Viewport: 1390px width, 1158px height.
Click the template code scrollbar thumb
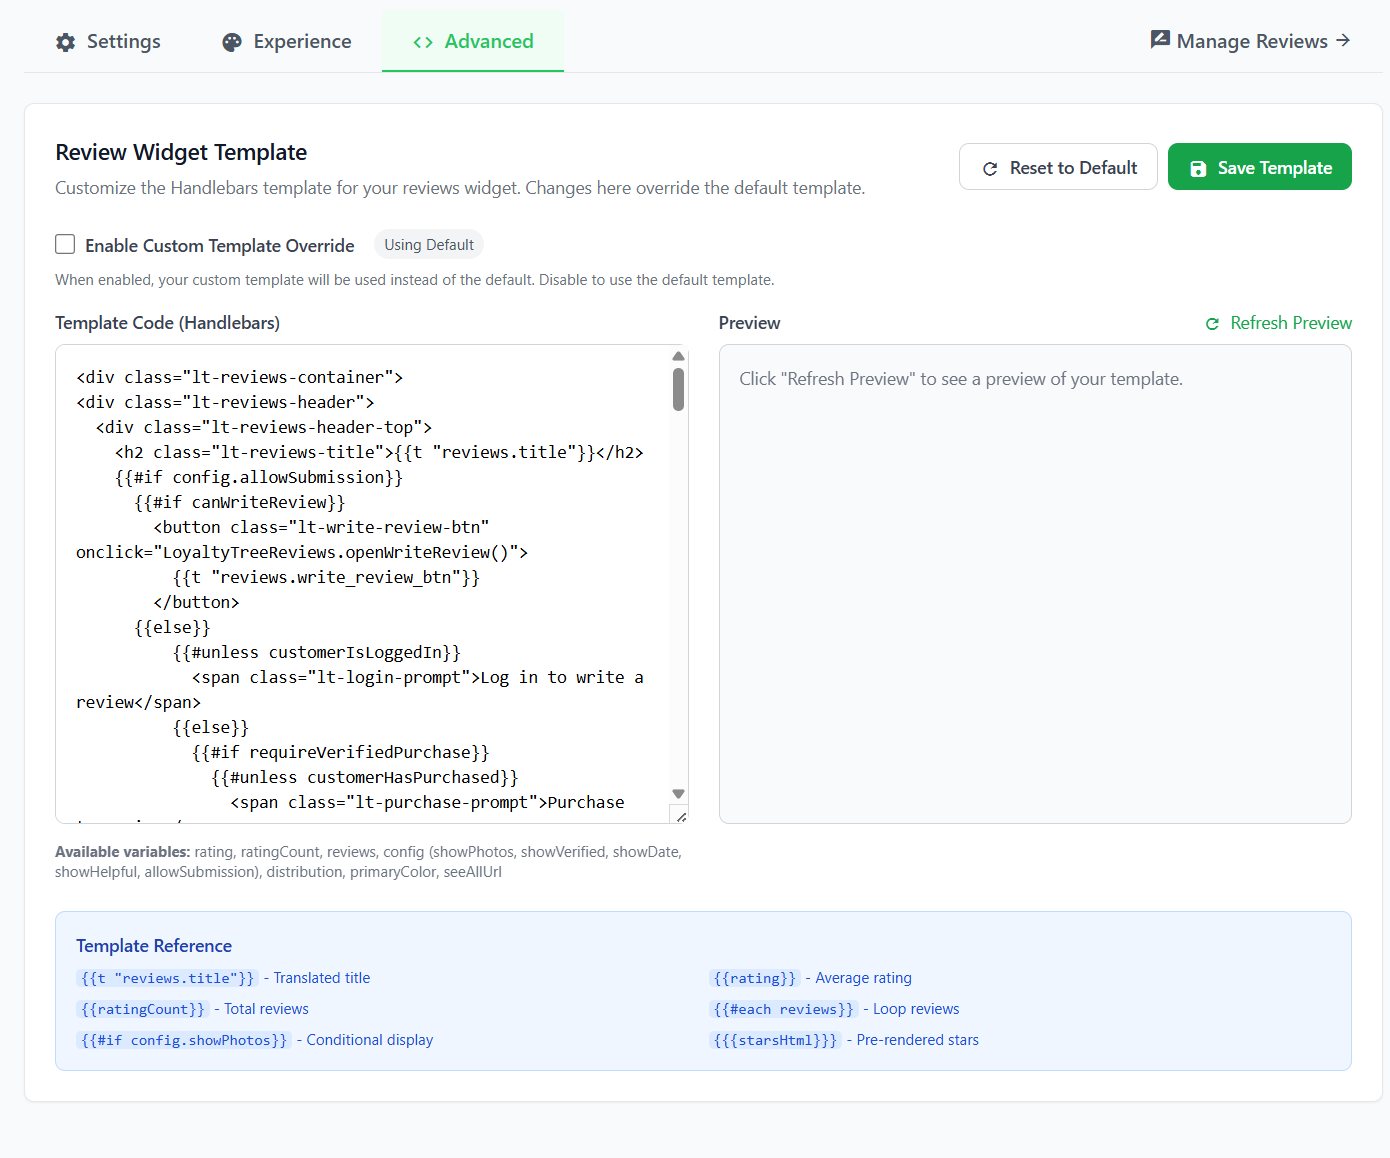tap(678, 389)
